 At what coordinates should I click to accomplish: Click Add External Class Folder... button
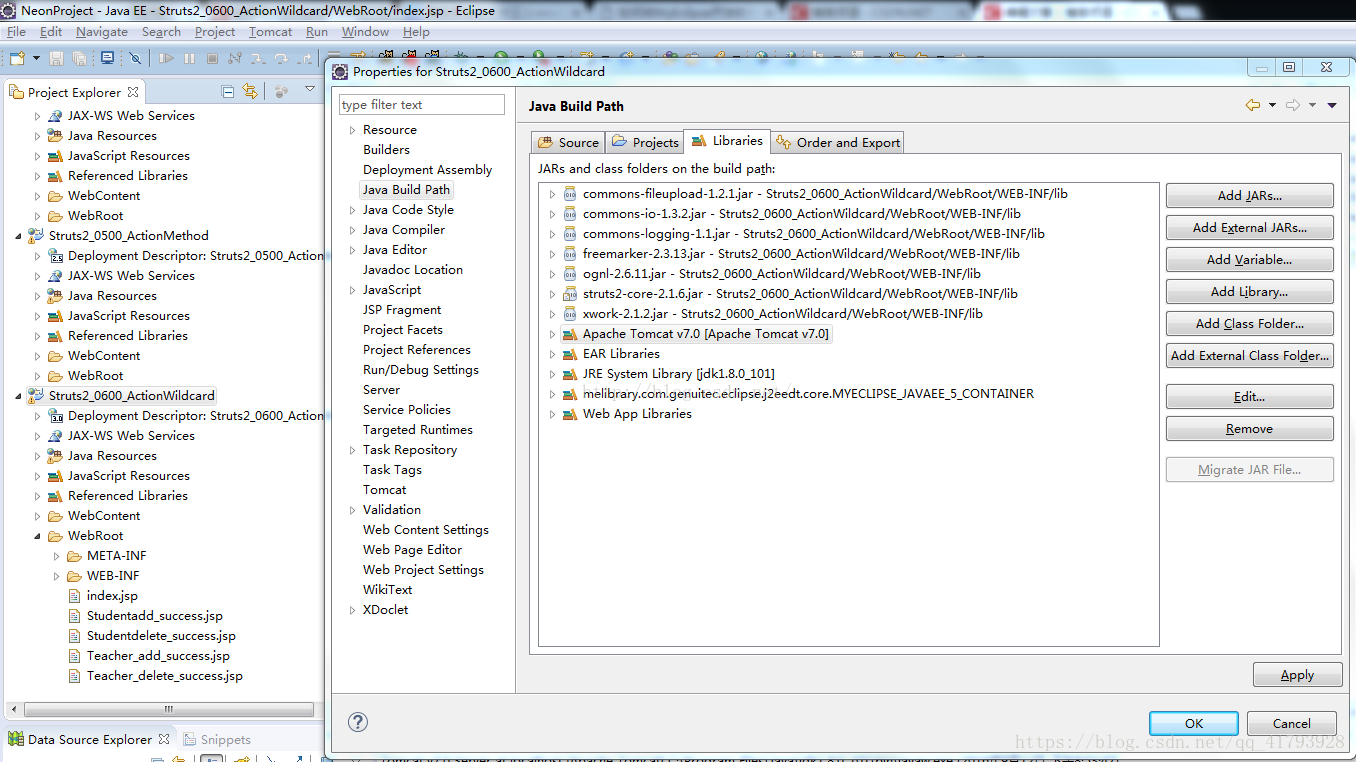coord(1249,355)
